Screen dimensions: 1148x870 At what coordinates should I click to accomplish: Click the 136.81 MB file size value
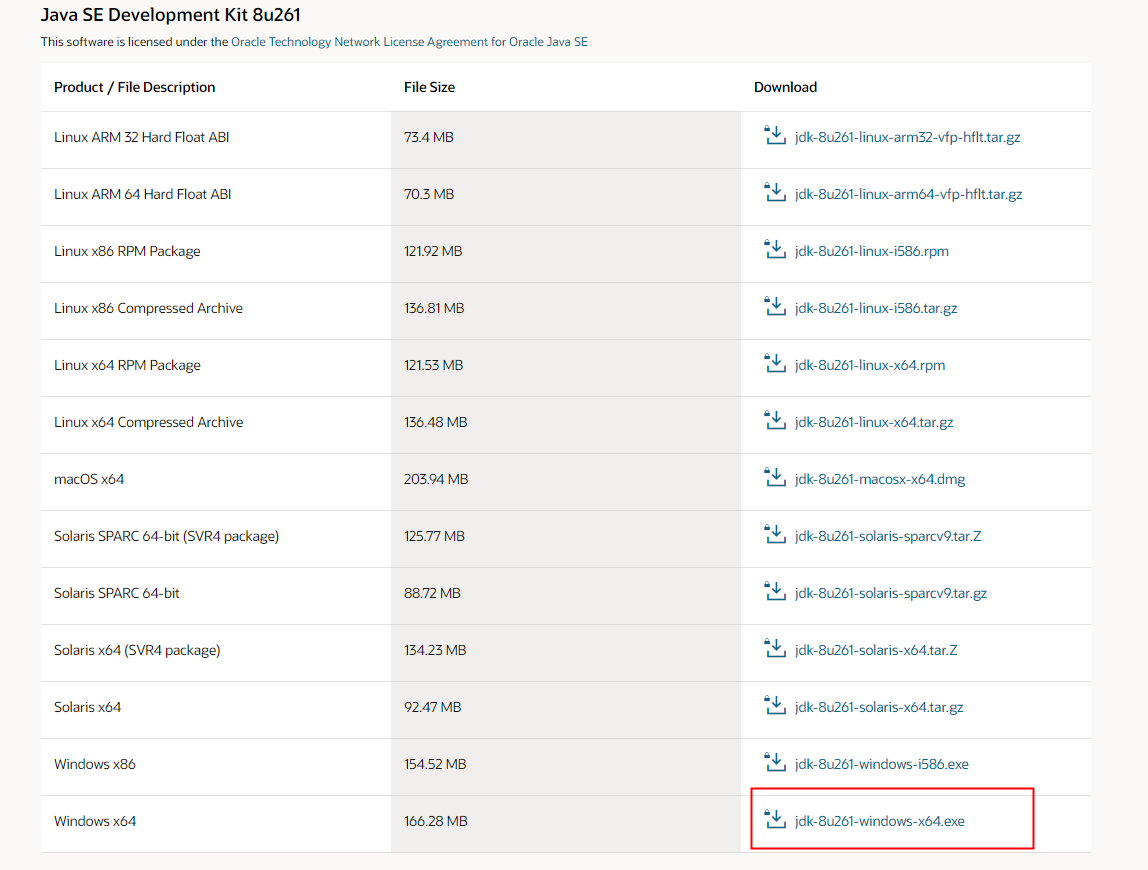(x=434, y=308)
